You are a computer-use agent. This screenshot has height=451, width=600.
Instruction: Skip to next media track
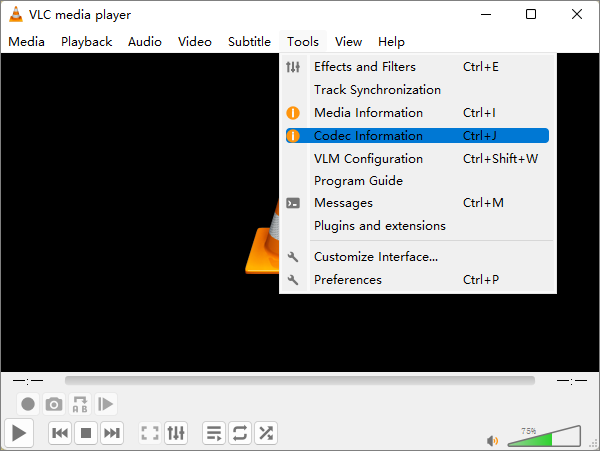click(x=112, y=433)
